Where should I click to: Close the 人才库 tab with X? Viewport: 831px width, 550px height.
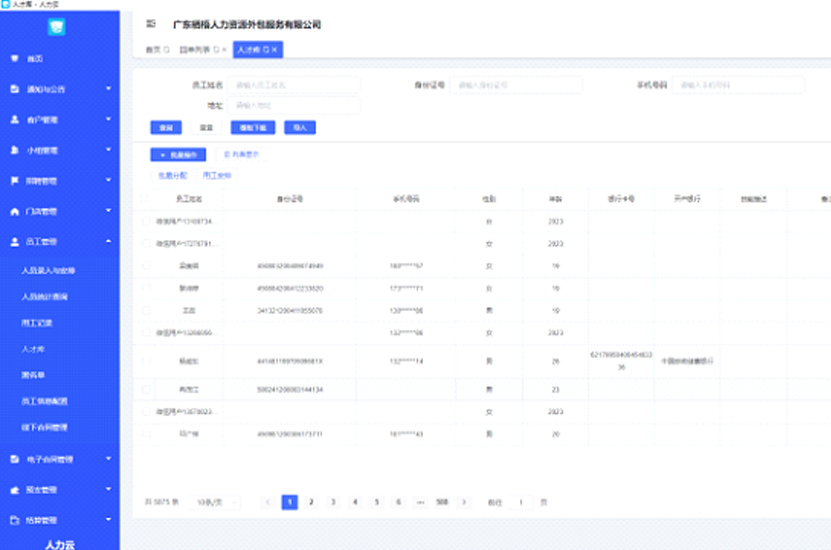pos(275,49)
